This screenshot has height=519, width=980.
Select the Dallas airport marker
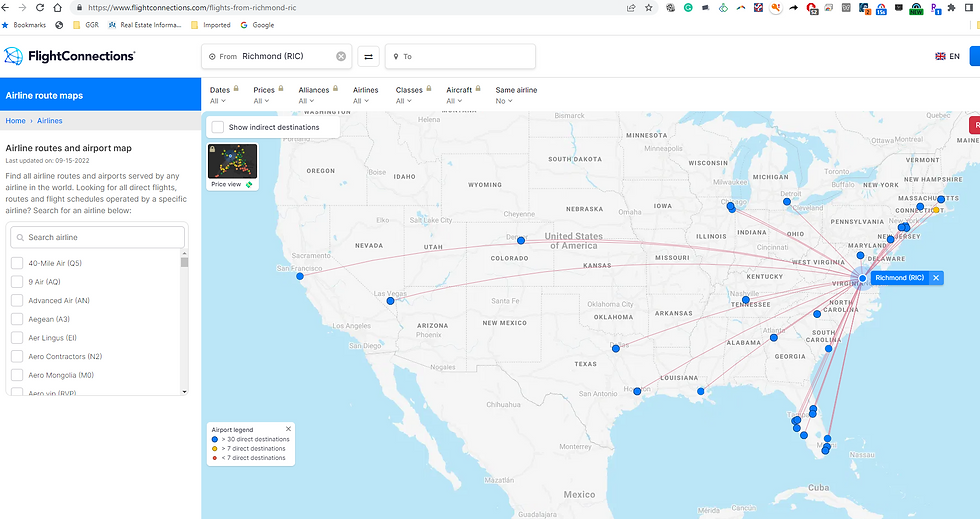tap(616, 348)
